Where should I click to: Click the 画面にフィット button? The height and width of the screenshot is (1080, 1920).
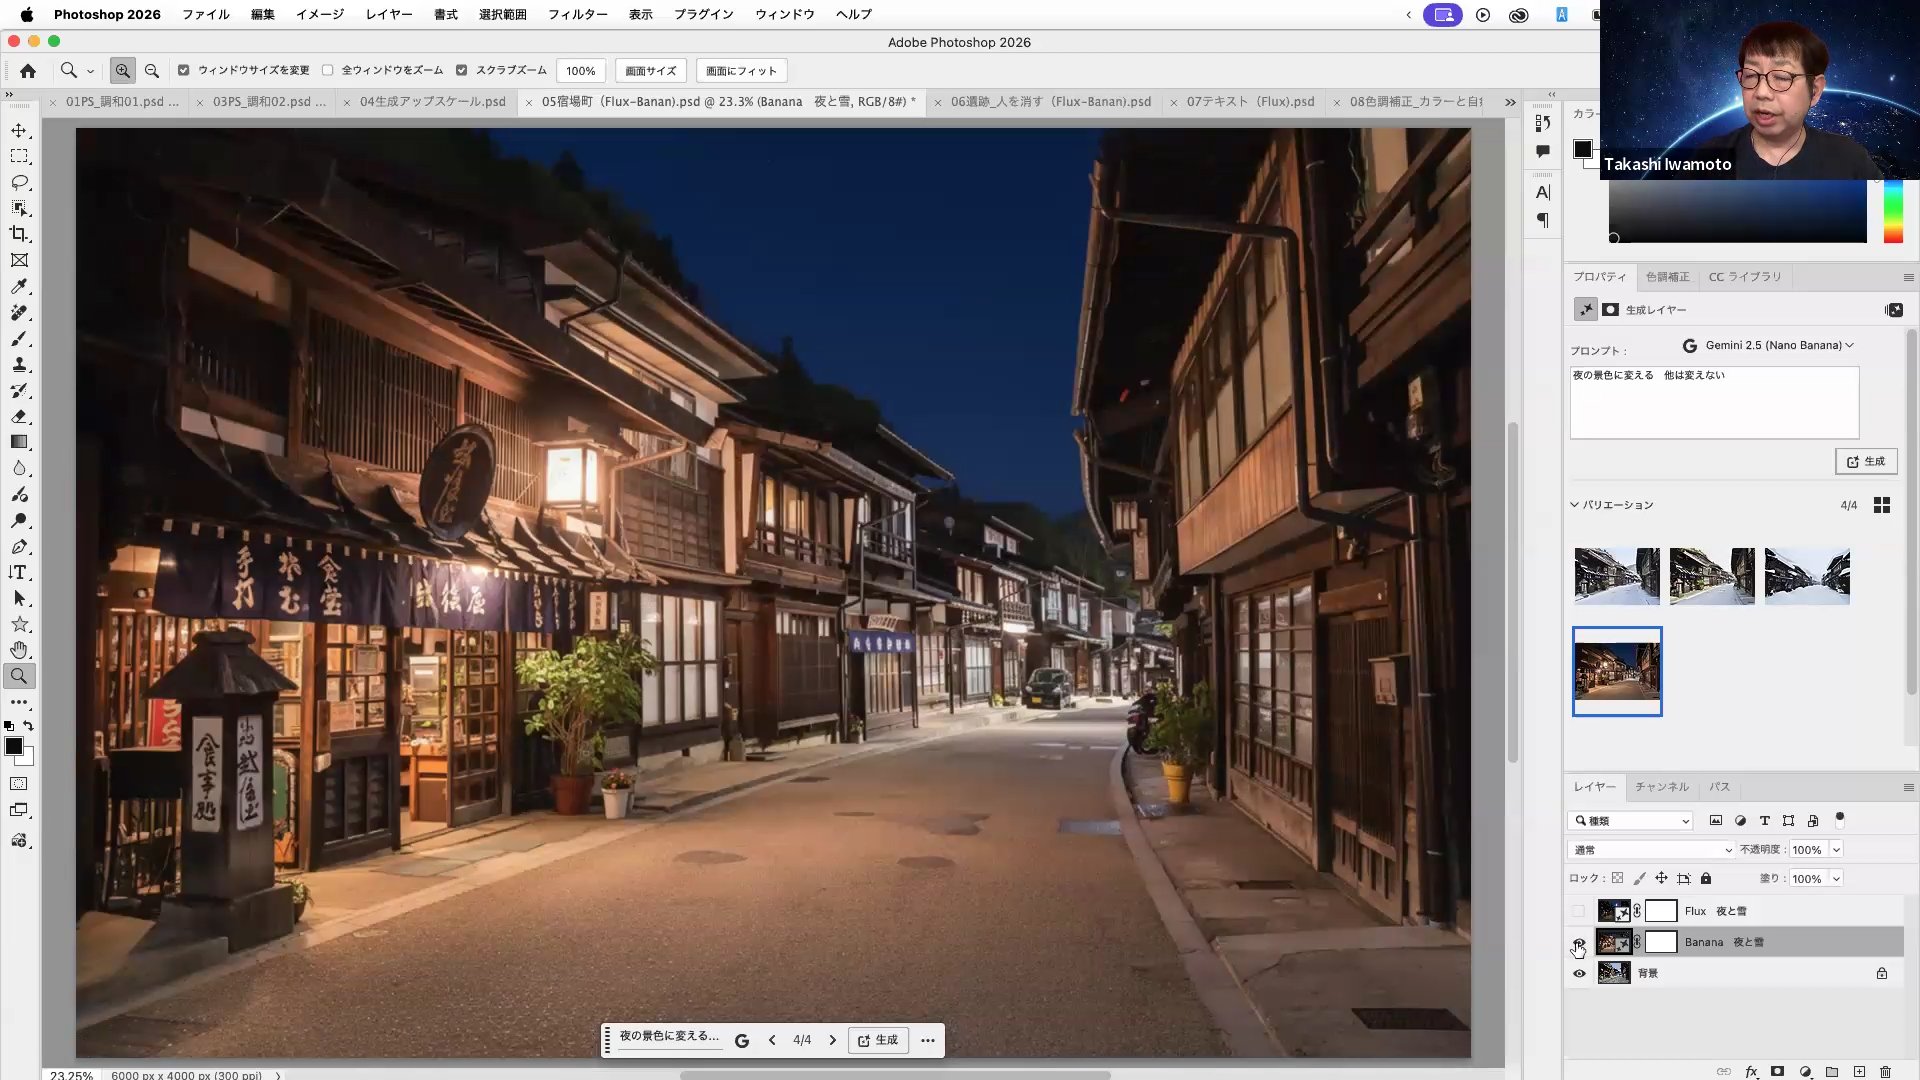tap(741, 71)
